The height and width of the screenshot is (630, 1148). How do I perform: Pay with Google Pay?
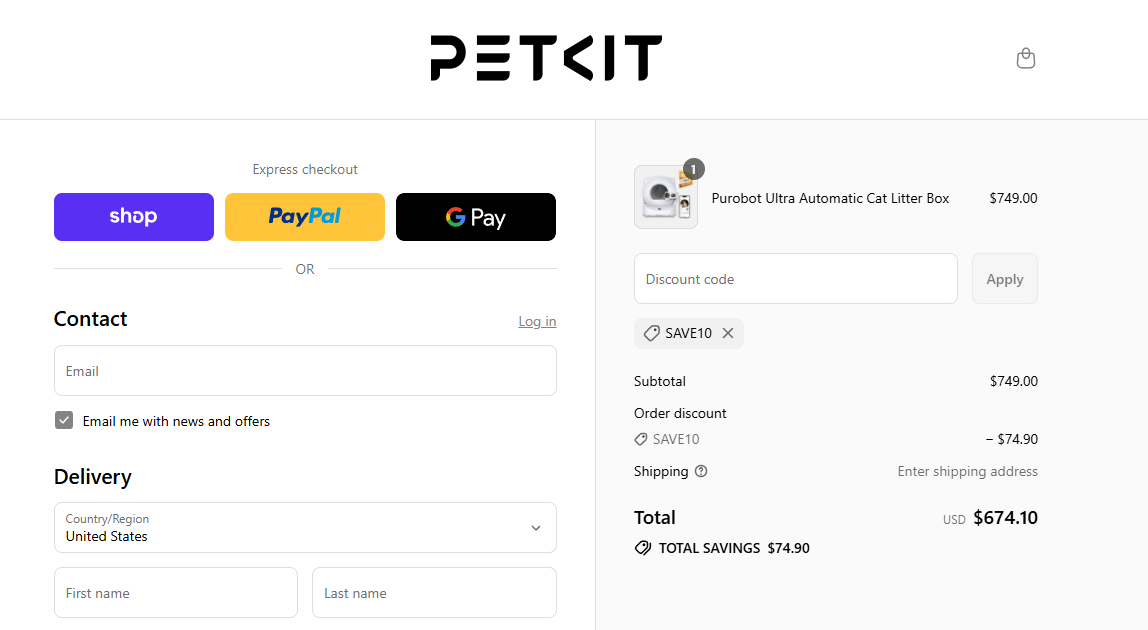(475, 216)
